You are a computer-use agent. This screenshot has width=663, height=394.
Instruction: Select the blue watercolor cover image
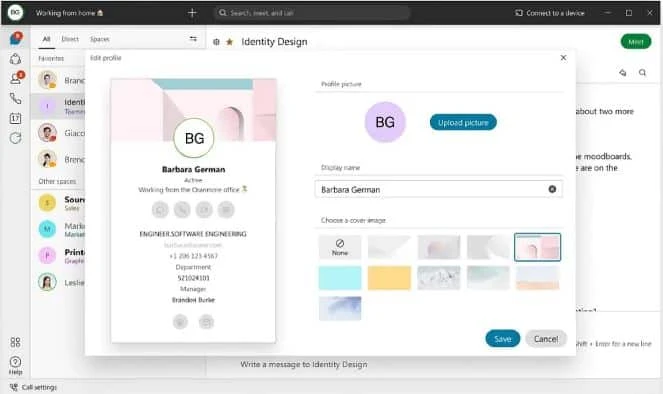[340, 308]
